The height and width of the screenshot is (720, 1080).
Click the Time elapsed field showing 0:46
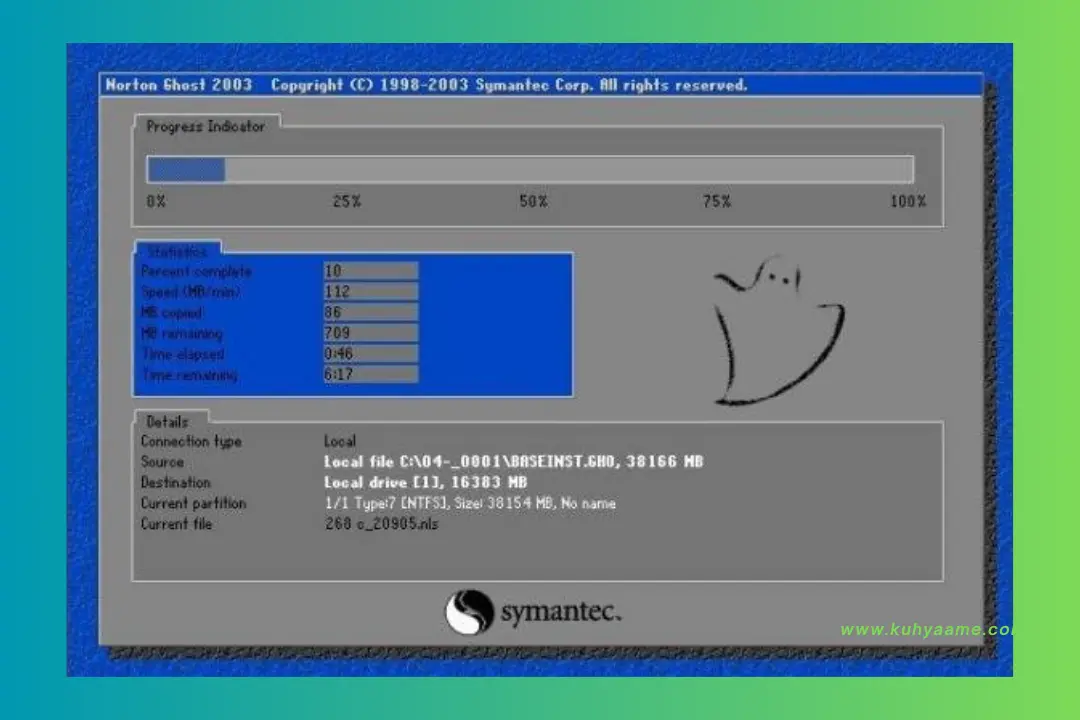coord(371,354)
